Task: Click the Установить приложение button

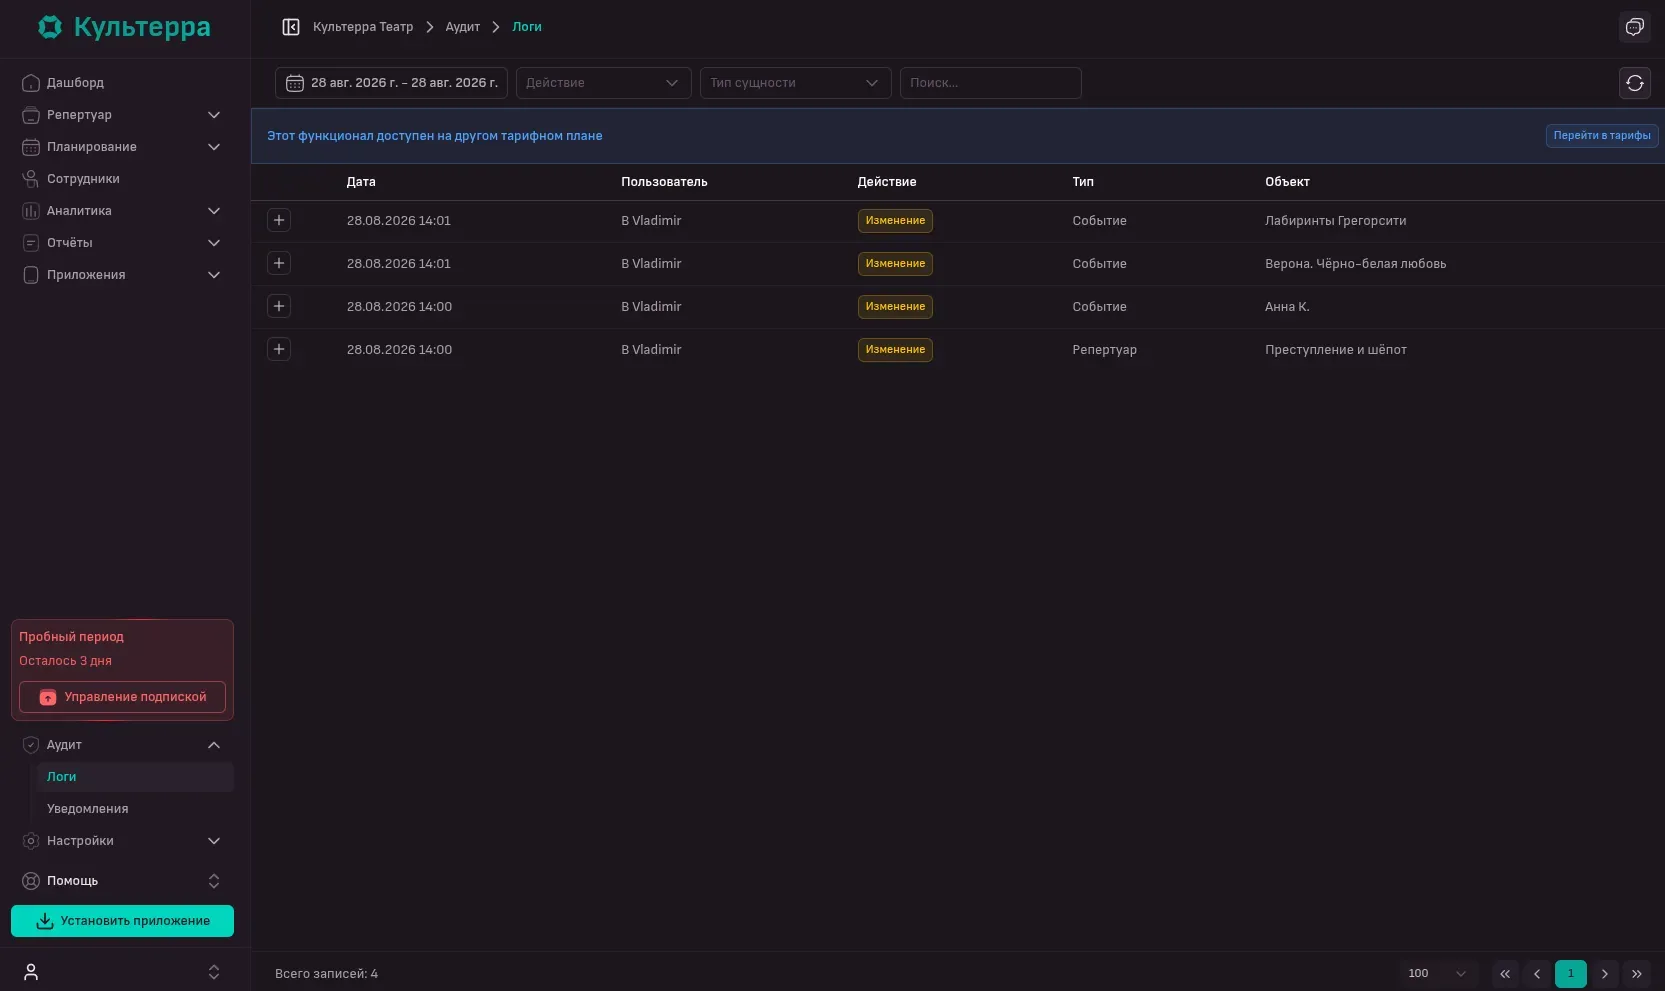Action: click(x=122, y=921)
